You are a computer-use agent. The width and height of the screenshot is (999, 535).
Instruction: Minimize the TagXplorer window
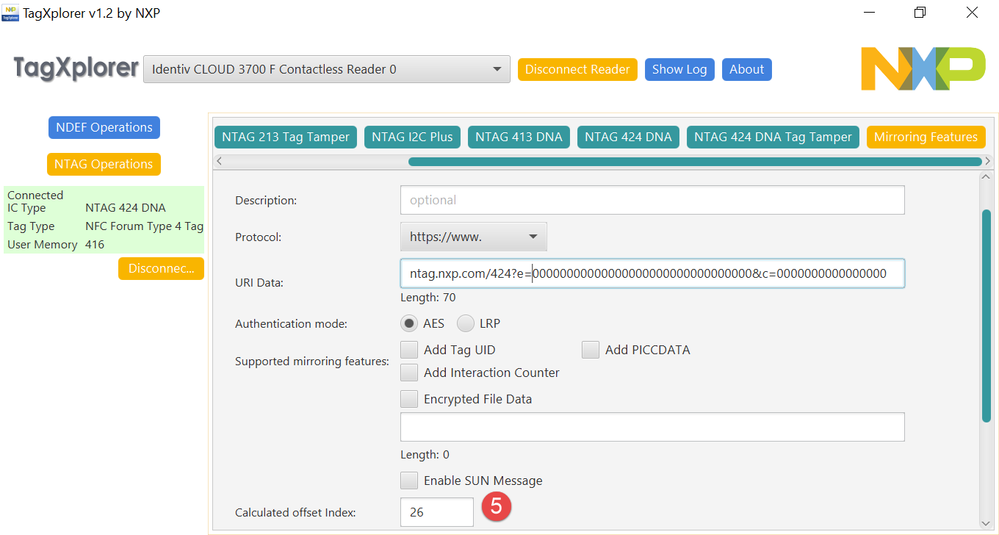[x=868, y=13]
